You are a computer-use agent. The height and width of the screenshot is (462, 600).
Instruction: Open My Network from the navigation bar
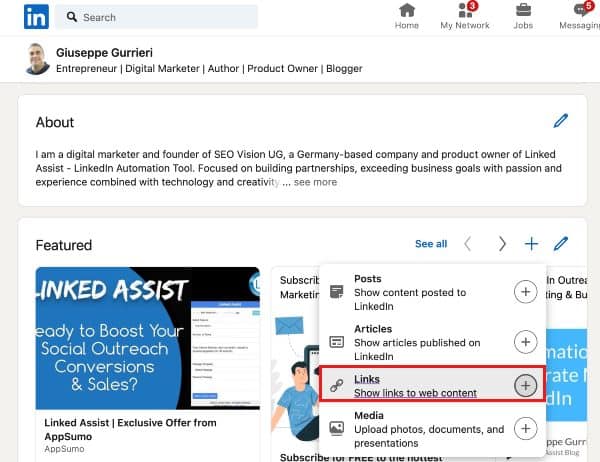tap(465, 16)
